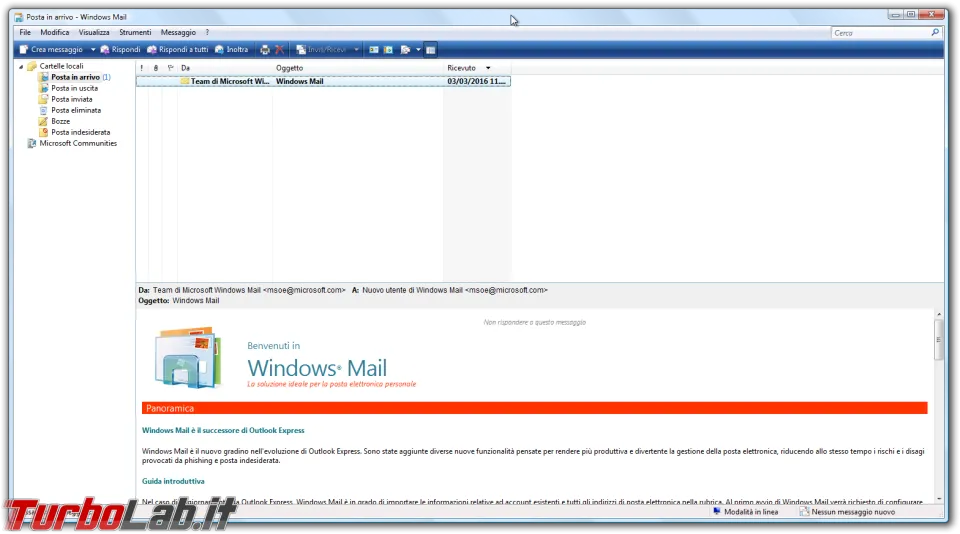Click the find message icon in the toolbar
Screen dimensions: 960x534
[405, 50]
